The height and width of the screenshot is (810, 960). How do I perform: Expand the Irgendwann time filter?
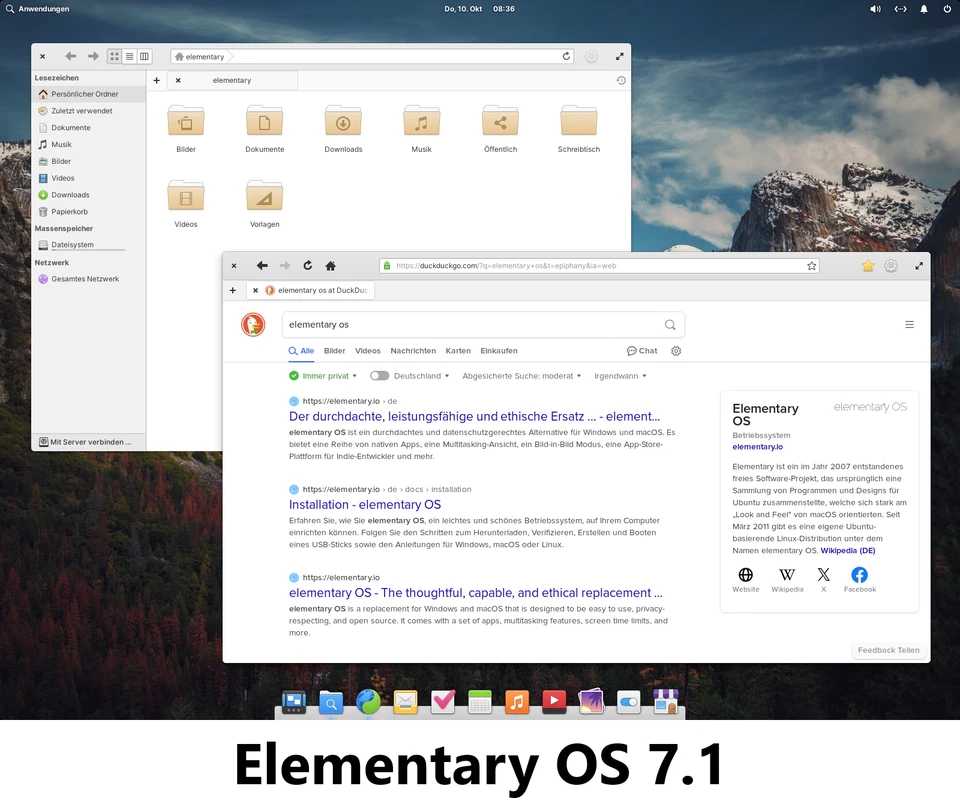[x=620, y=376]
